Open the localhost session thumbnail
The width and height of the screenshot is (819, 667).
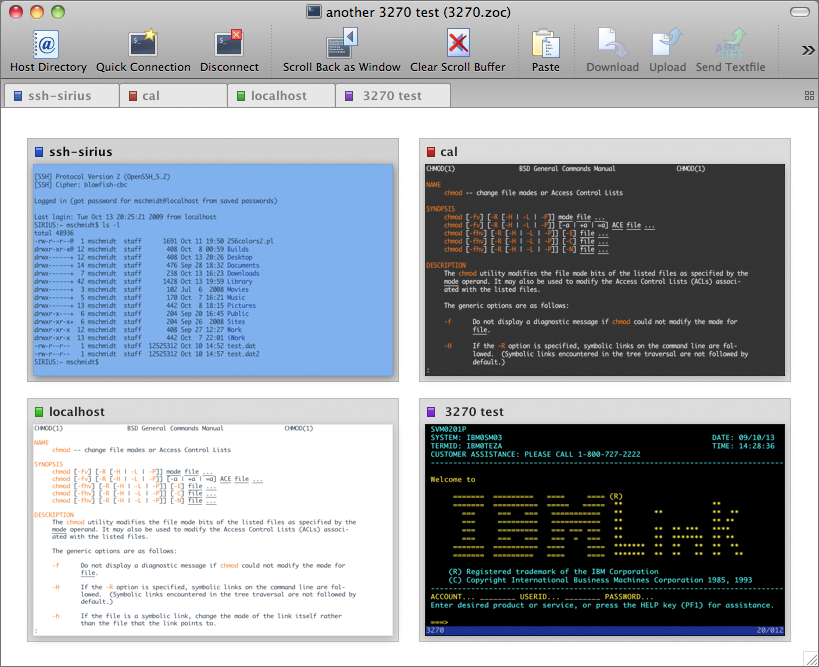click(213, 530)
